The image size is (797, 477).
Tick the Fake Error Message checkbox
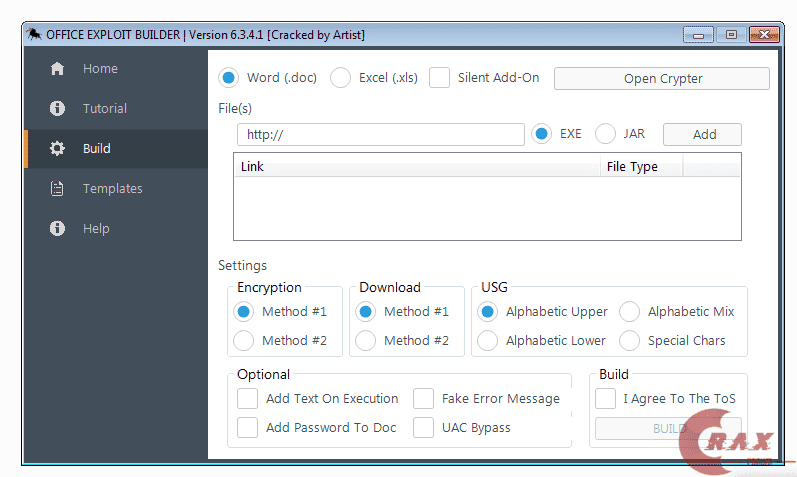(424, 399)
